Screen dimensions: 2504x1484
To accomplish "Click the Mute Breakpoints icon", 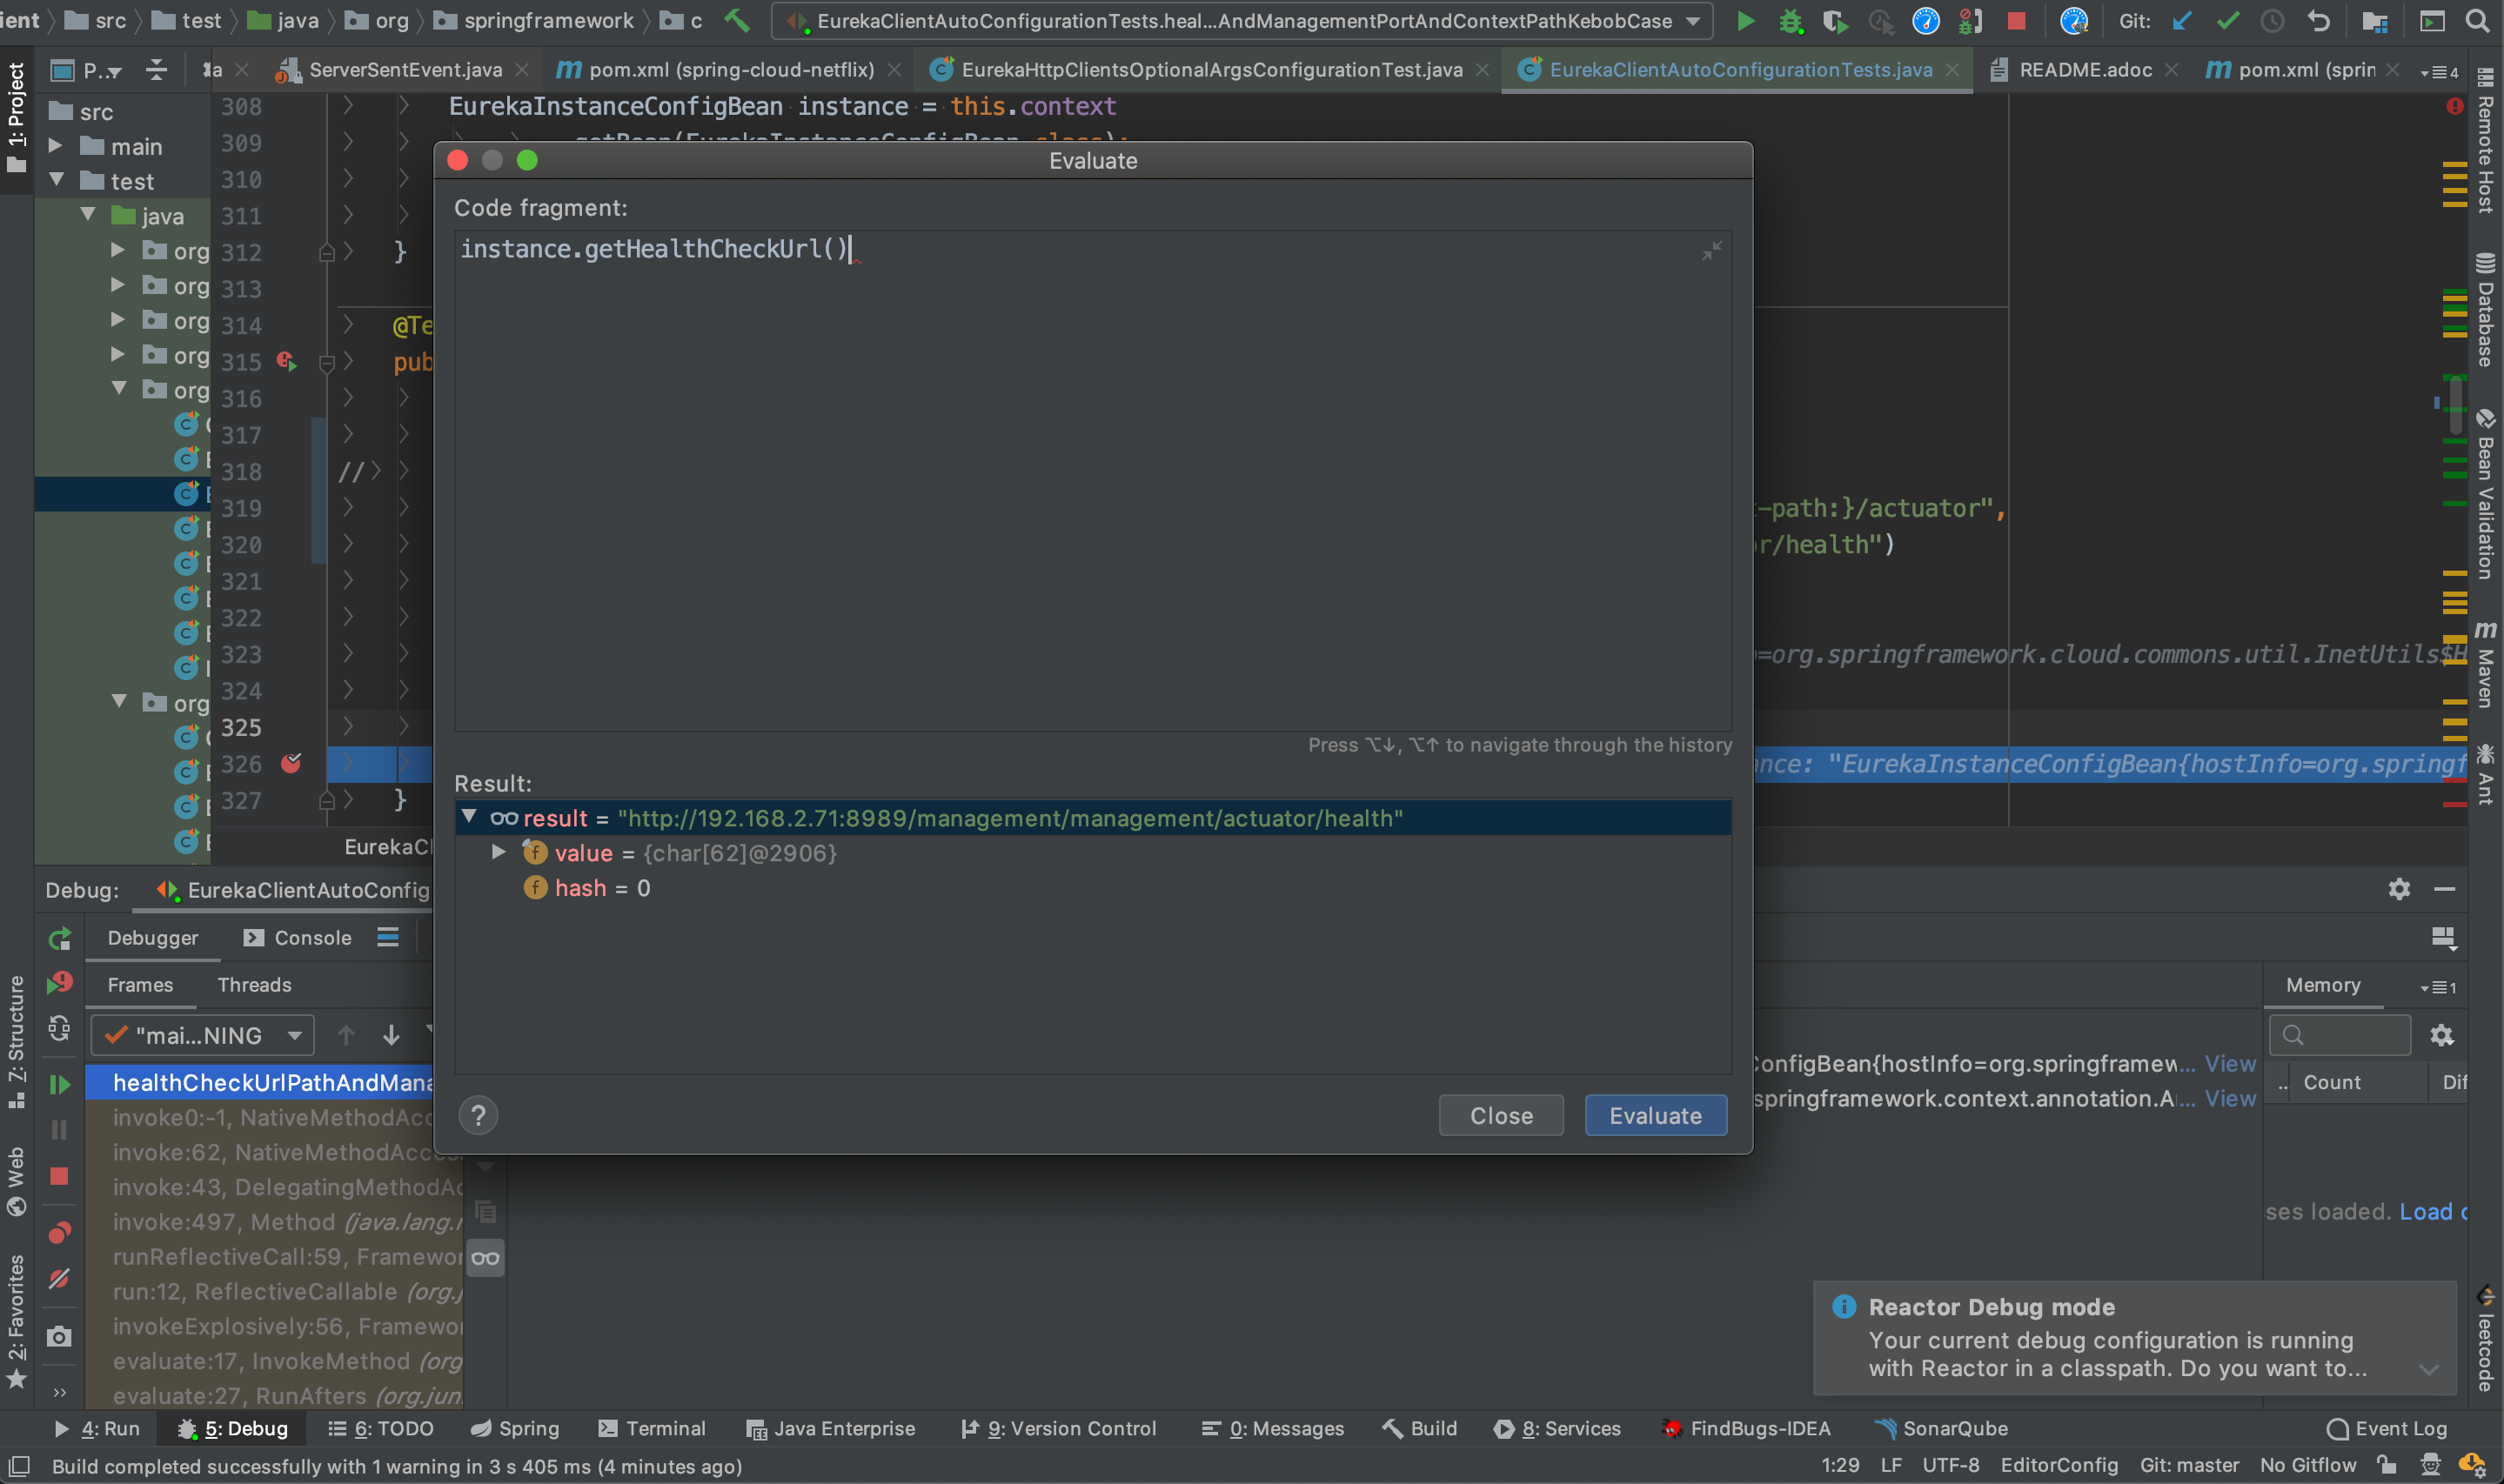I will click(59, 1279).
